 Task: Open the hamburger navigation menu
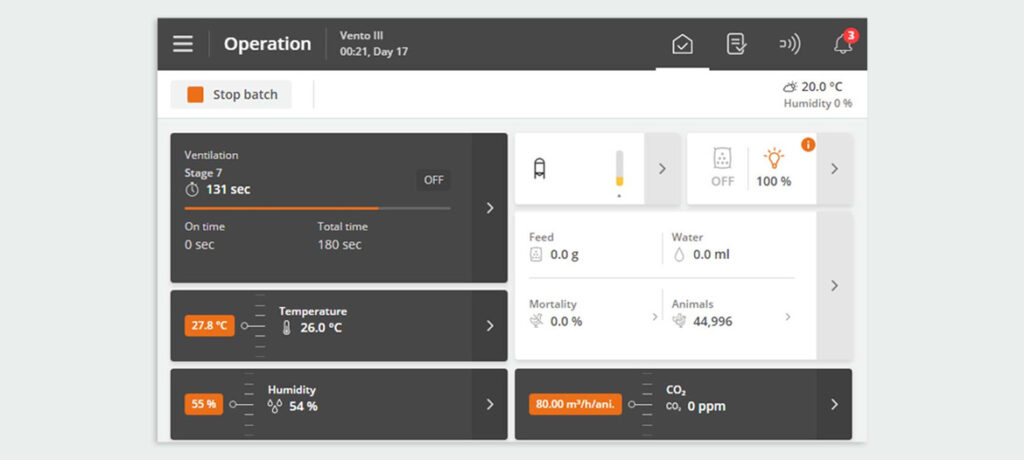coord(183,44)
